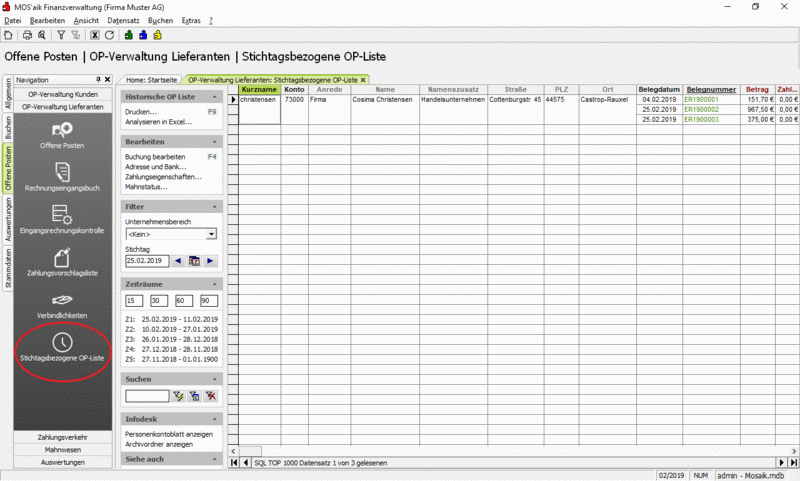Close the Navigation panel

click(108, 80)
